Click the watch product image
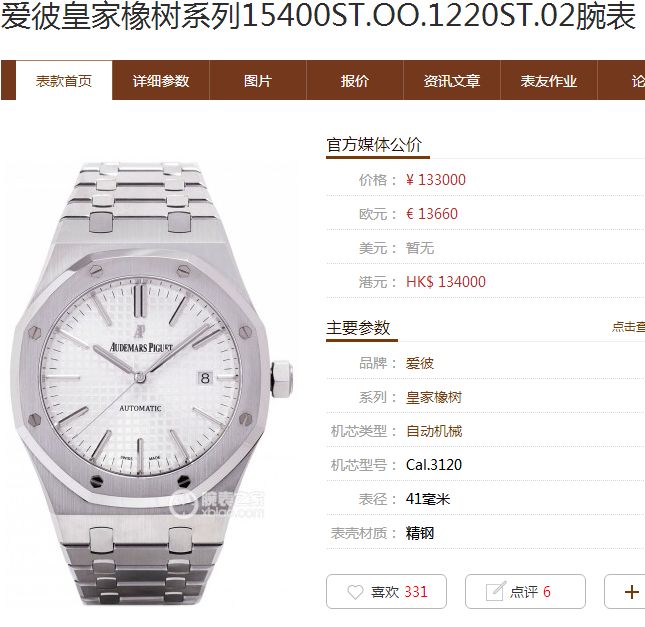The image size is (645, 627). point(151,383)
